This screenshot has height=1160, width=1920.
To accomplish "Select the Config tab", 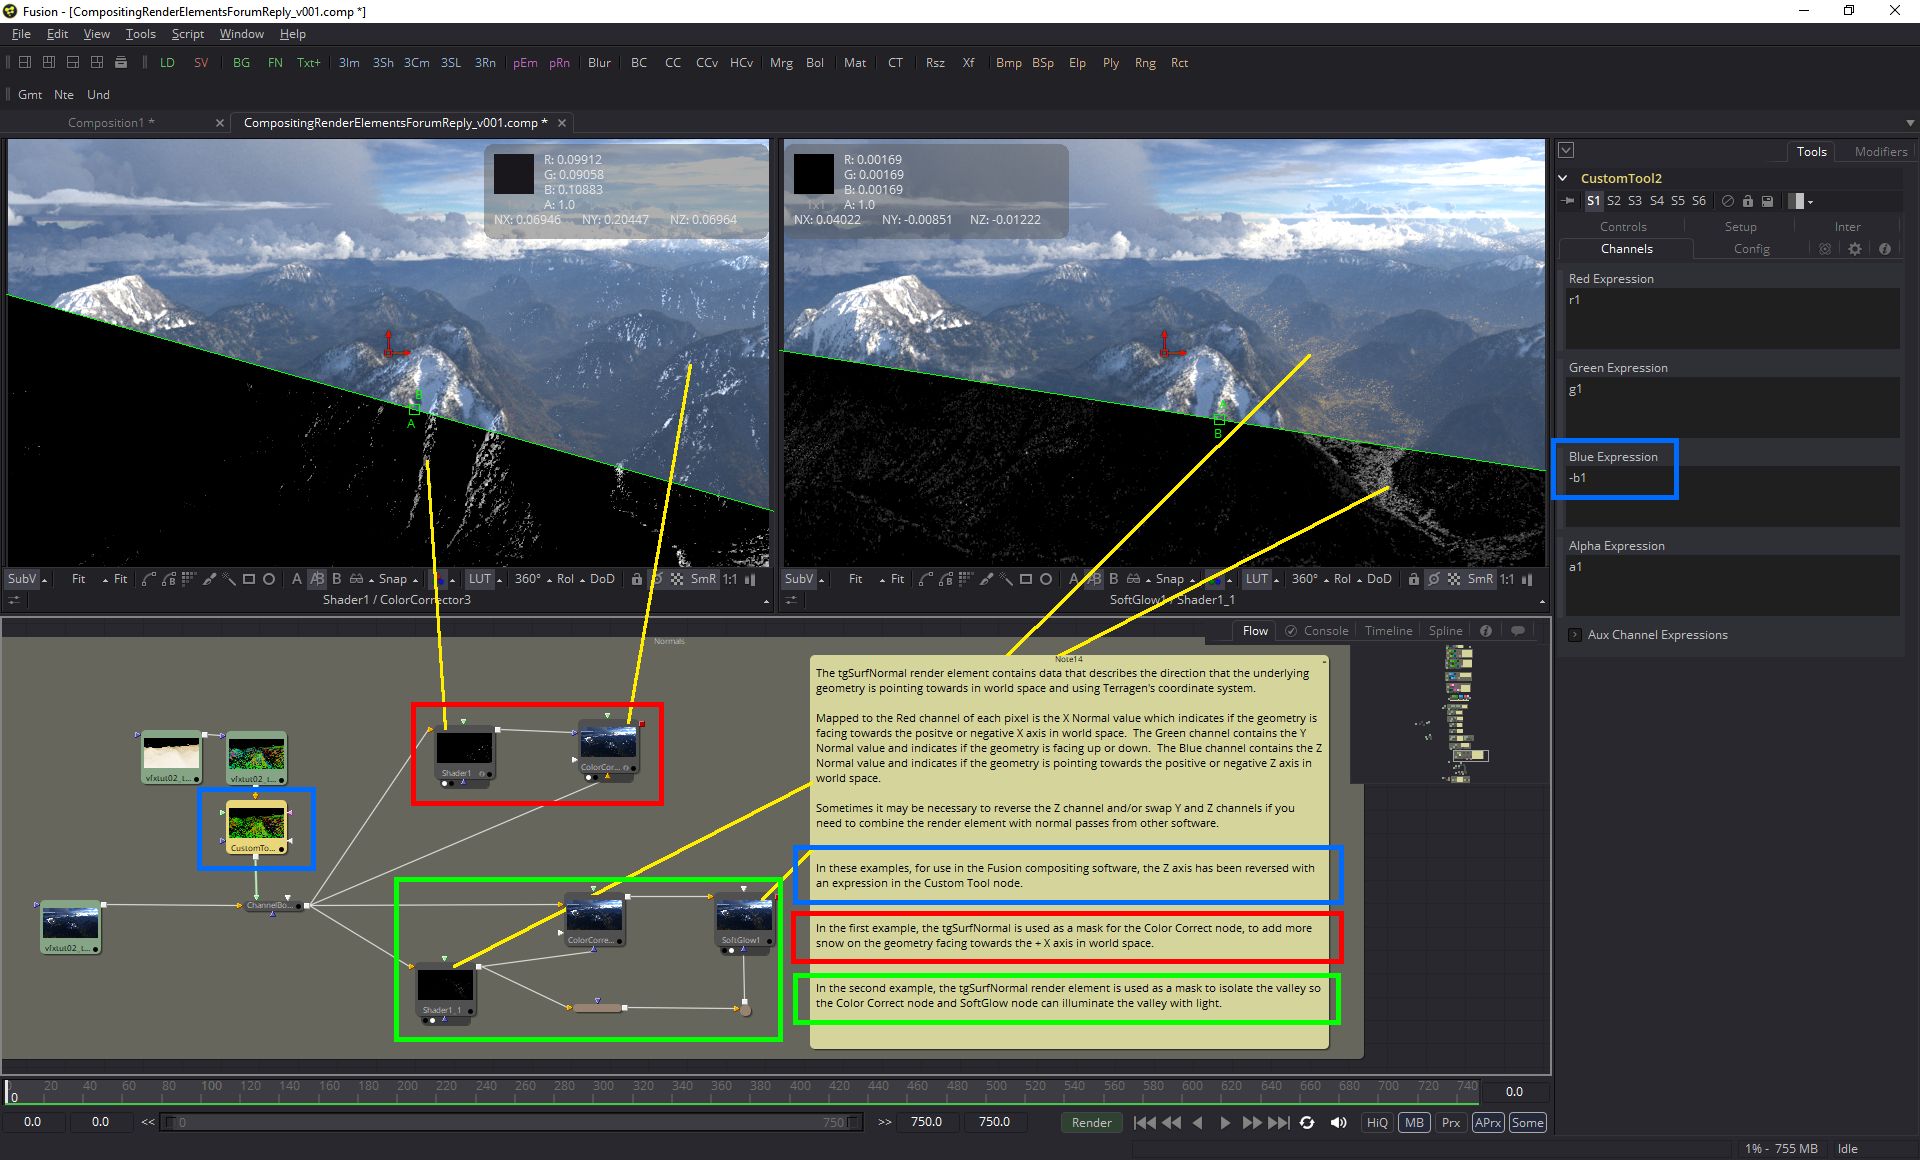I will [x=1751, y=249].
